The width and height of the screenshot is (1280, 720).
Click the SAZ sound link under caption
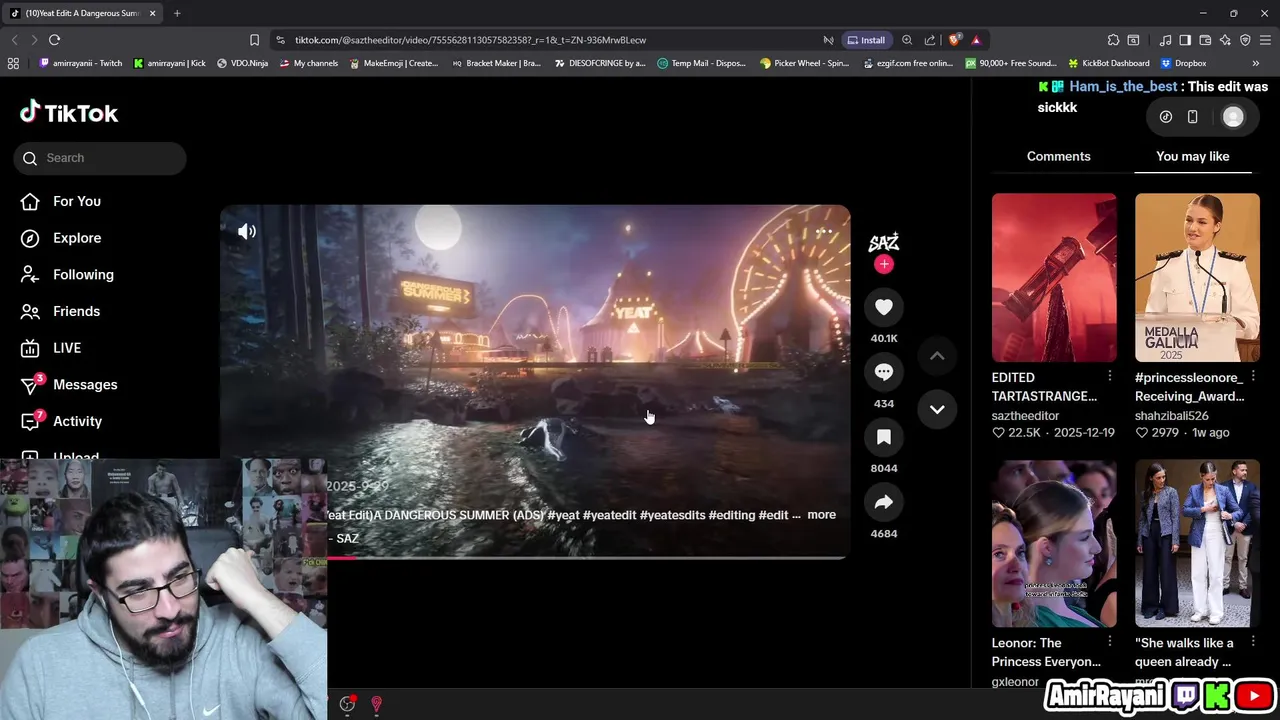tap(346, 538)
